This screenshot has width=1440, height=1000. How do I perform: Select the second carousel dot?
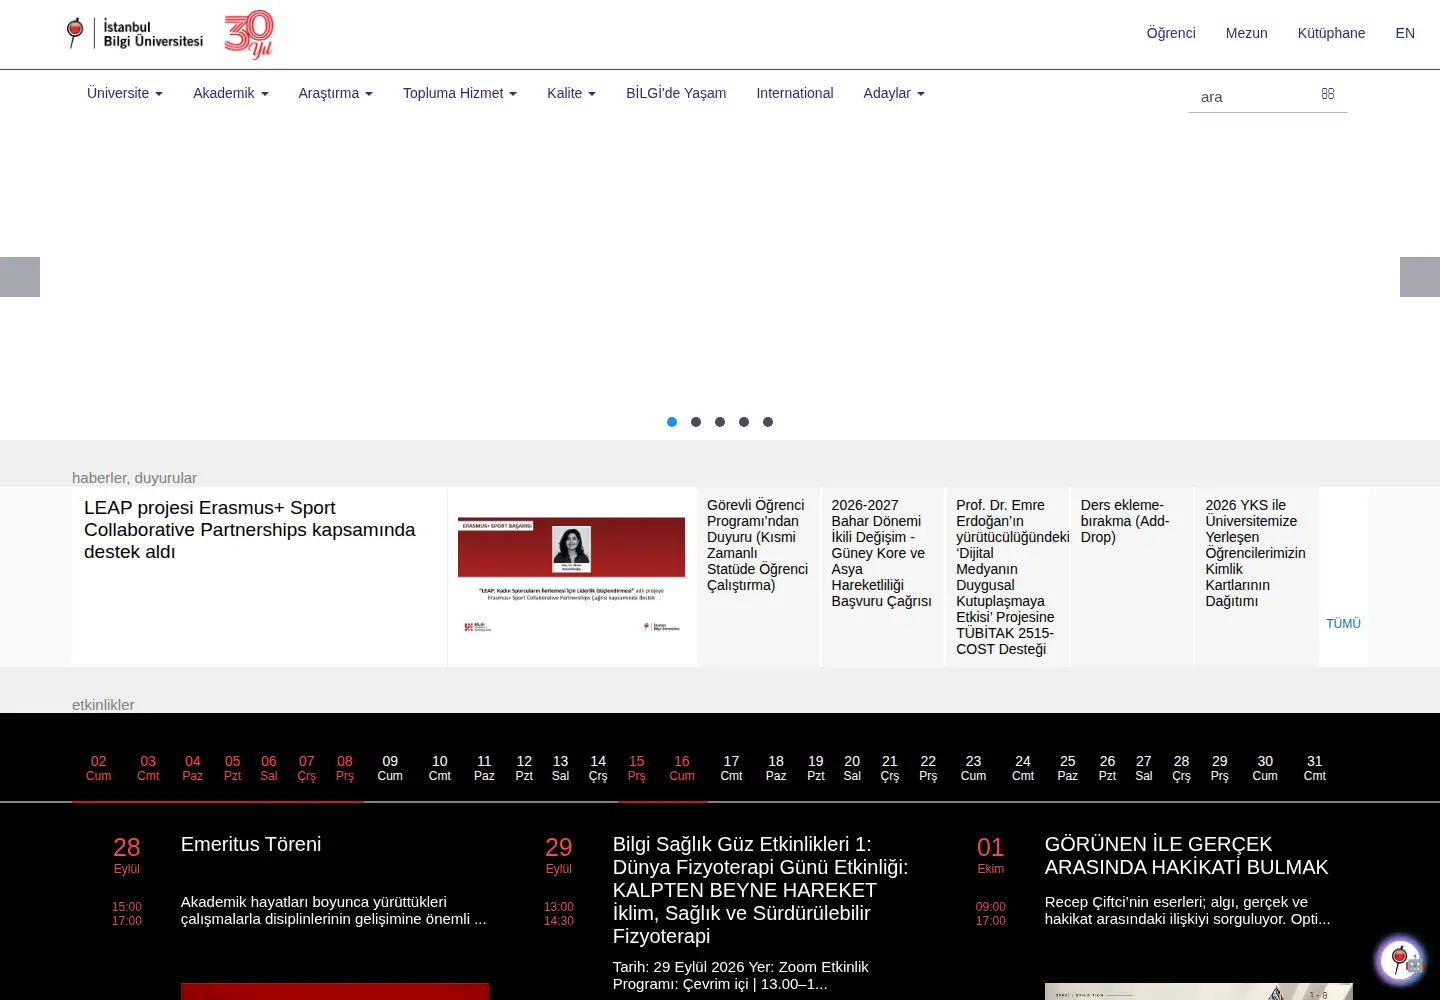pyautogui.click(x=696, y=422)
